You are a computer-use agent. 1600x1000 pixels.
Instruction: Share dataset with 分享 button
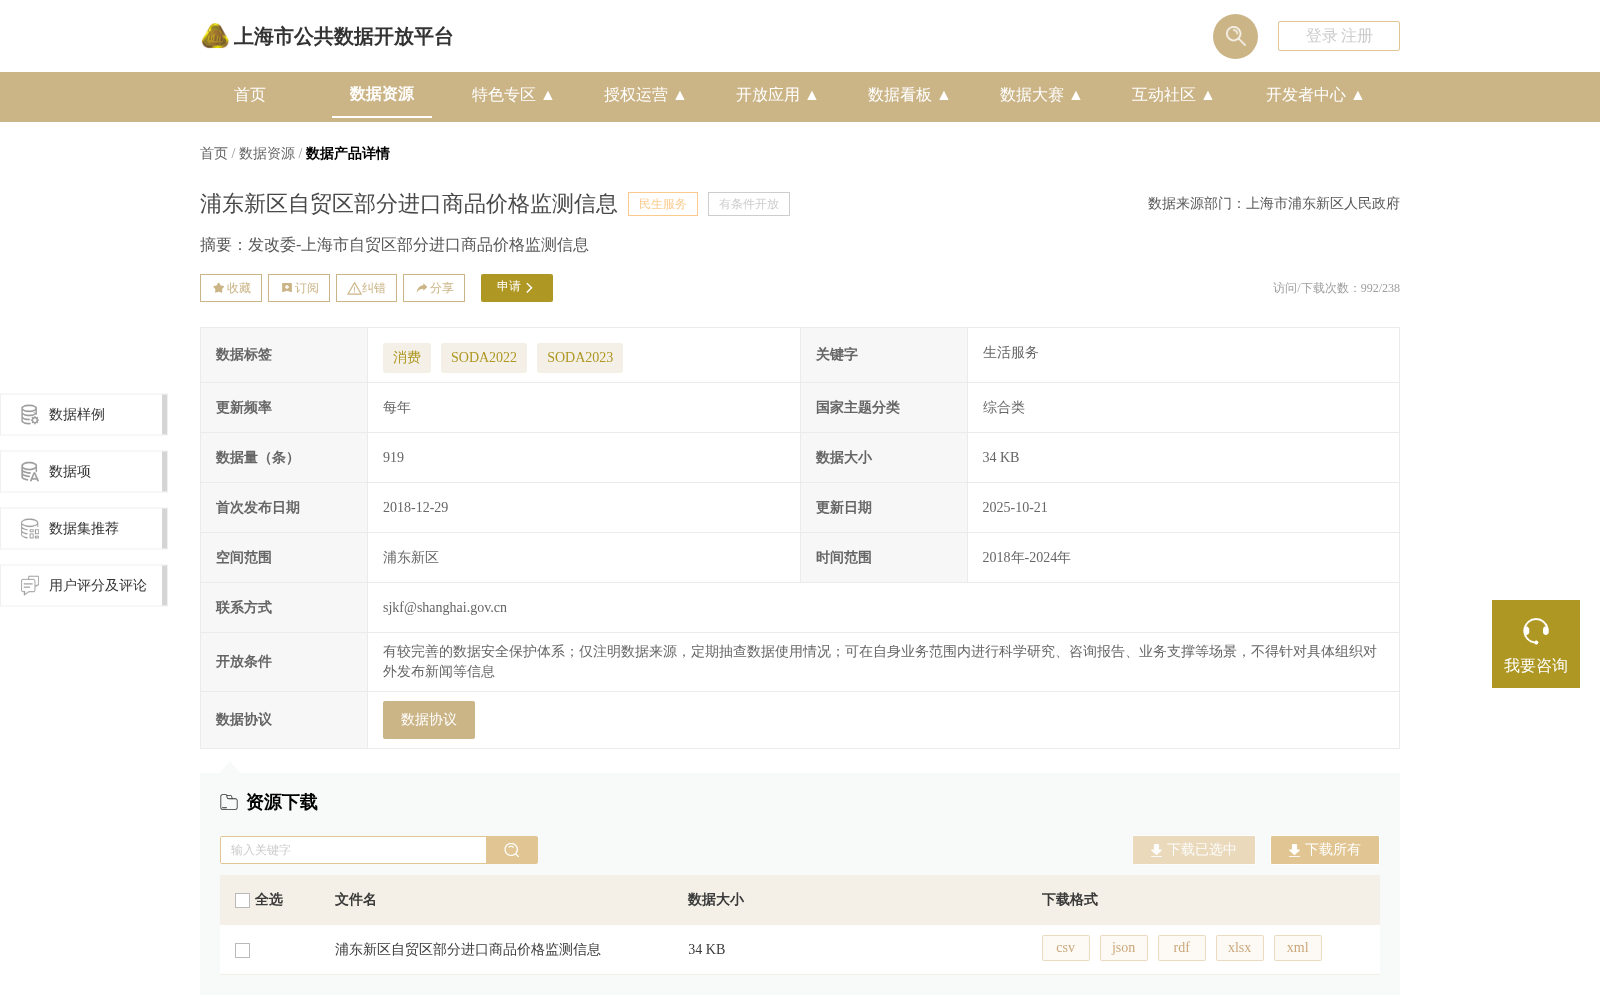click(434, 288)
